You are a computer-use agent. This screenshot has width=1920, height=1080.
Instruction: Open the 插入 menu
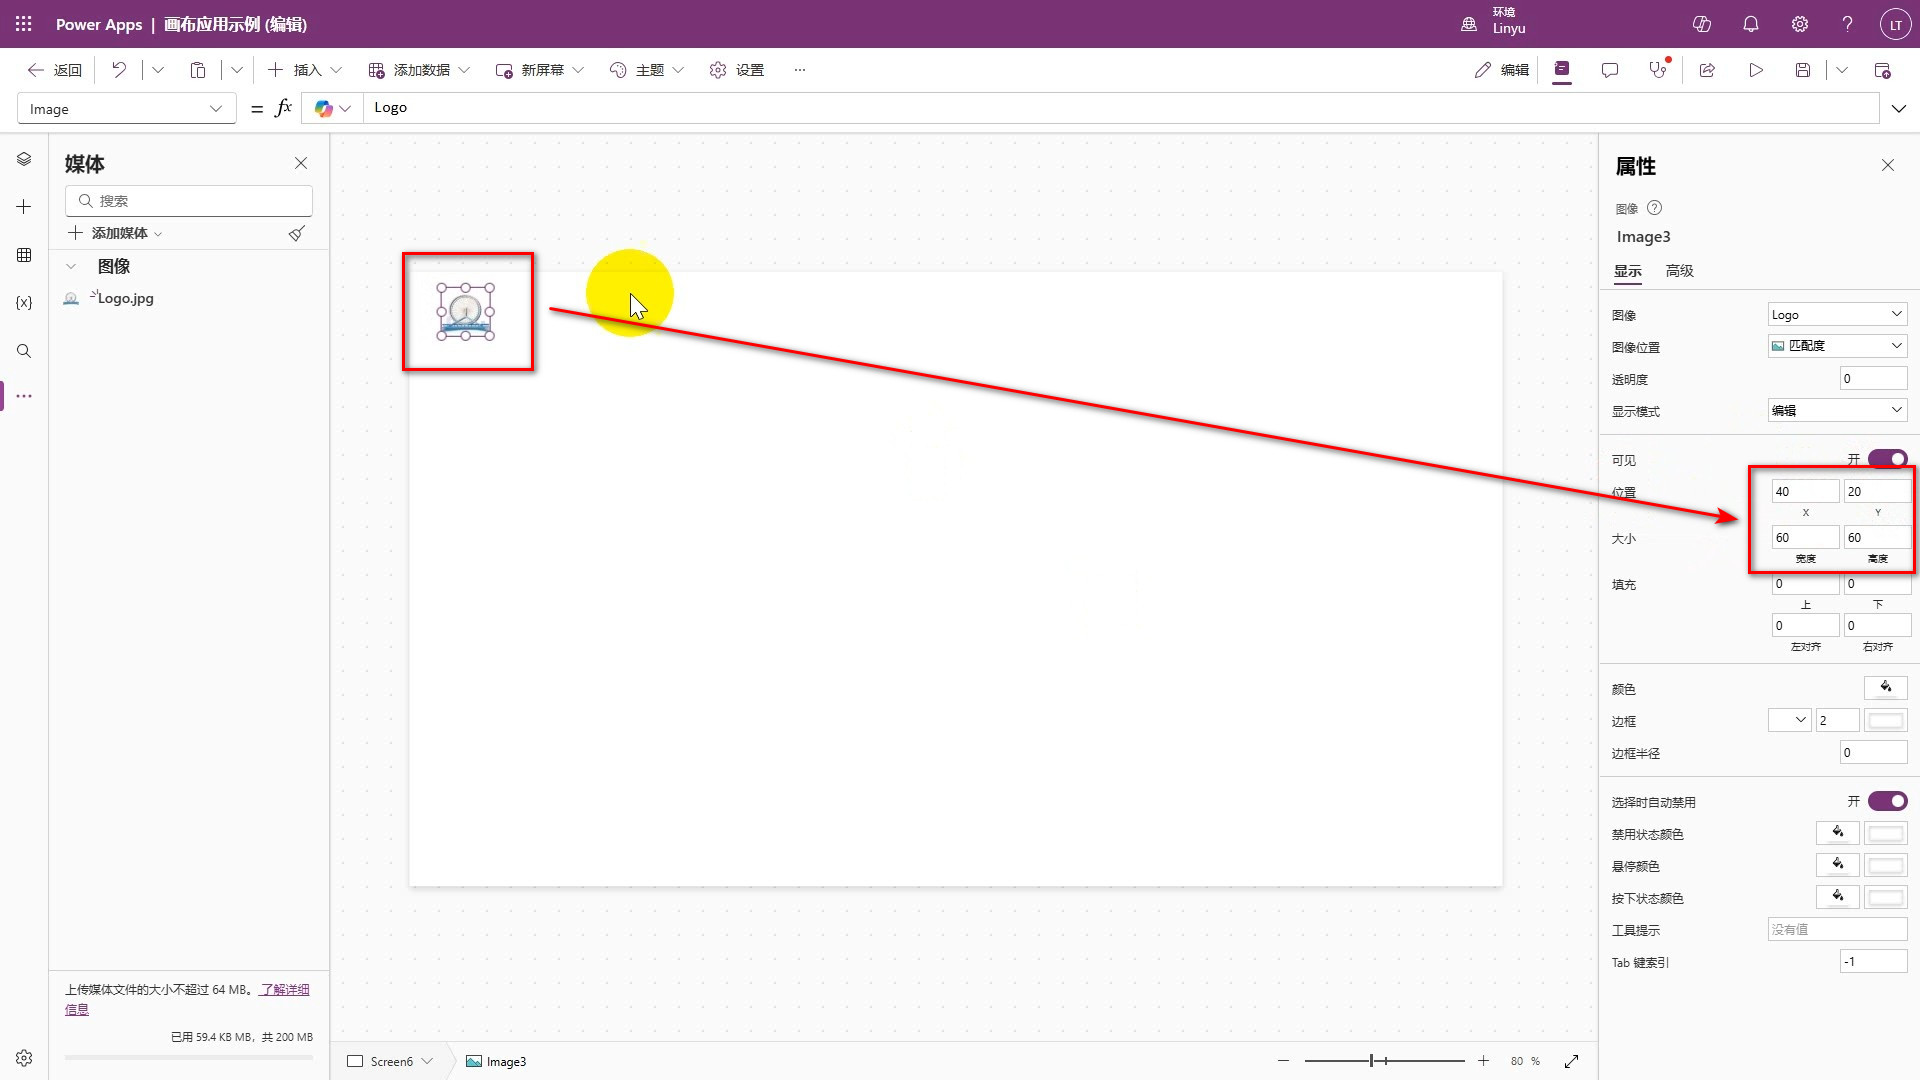306,70
